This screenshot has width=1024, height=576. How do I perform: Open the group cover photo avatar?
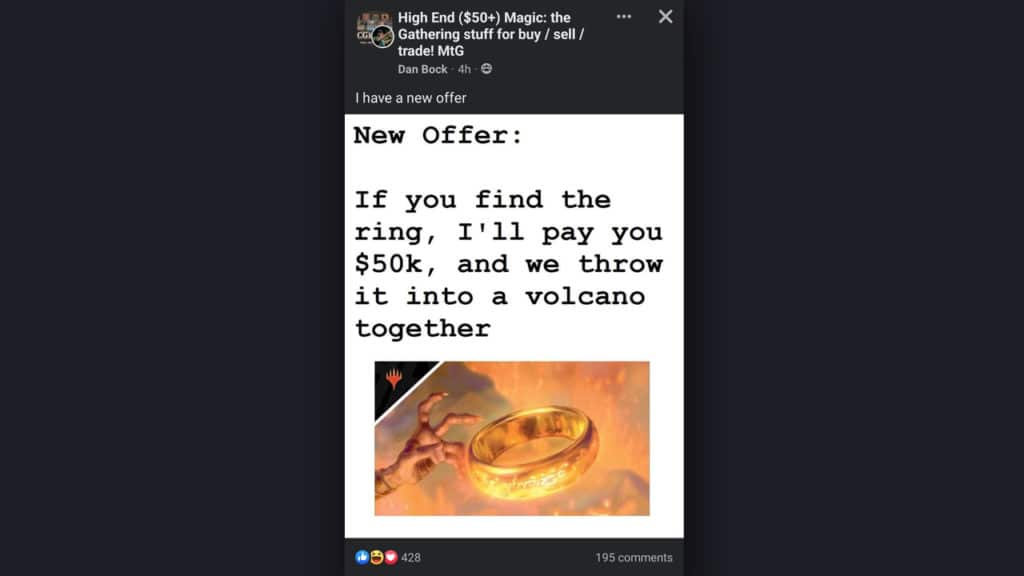(x=368, y=24)
